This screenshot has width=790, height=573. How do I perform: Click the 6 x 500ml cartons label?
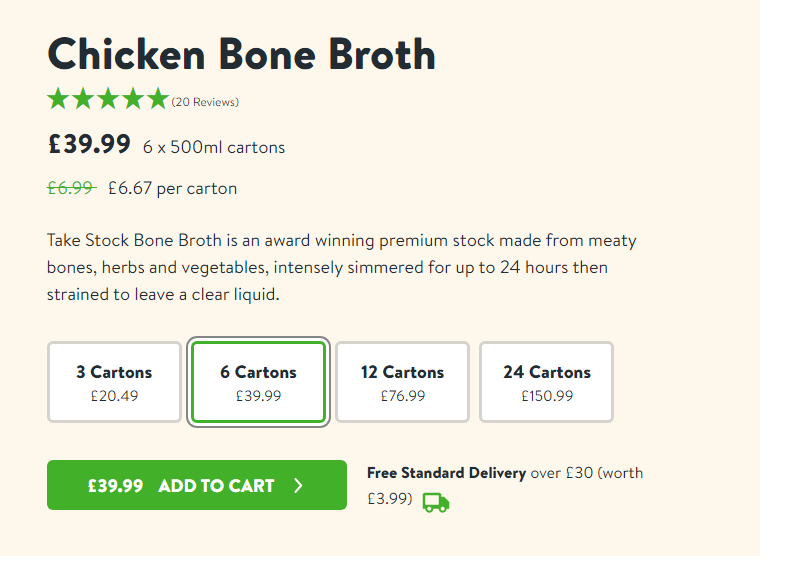click(213, 148)
